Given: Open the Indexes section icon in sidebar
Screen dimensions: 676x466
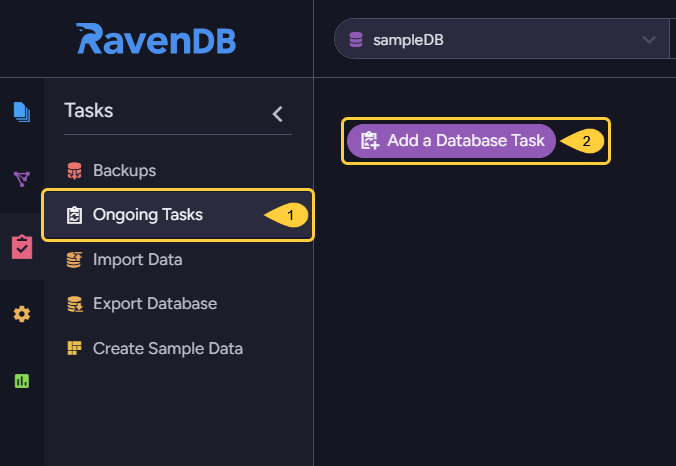Looking at the screenshot, I should tap(22, 178).
